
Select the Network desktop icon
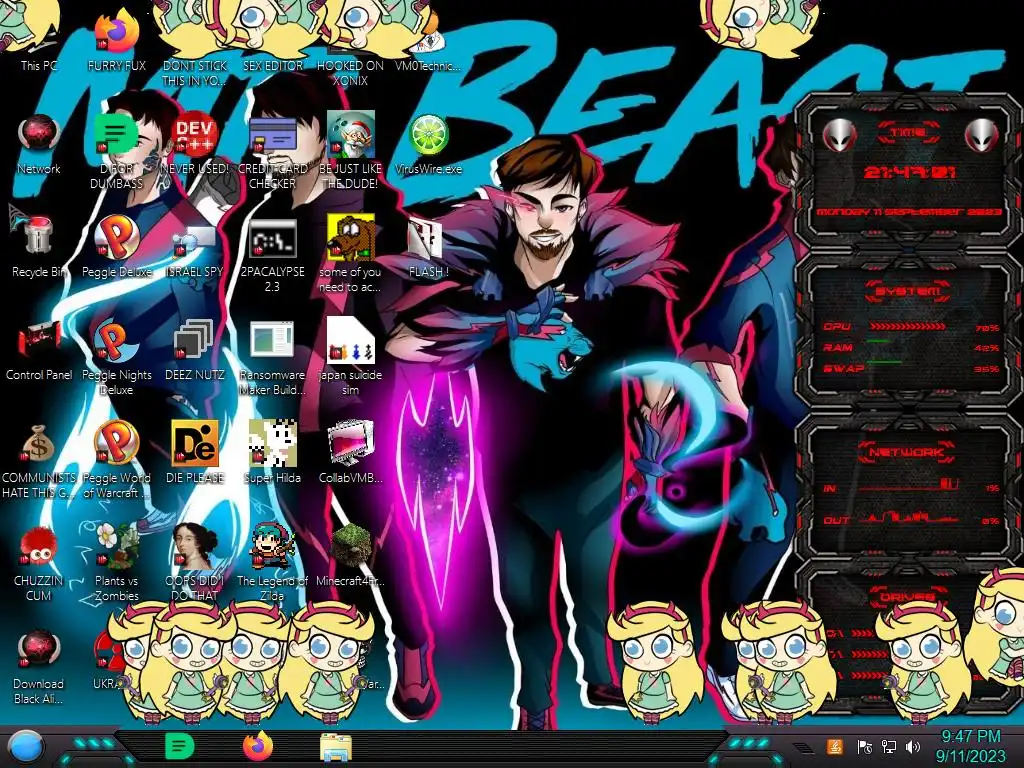(39, 137)
